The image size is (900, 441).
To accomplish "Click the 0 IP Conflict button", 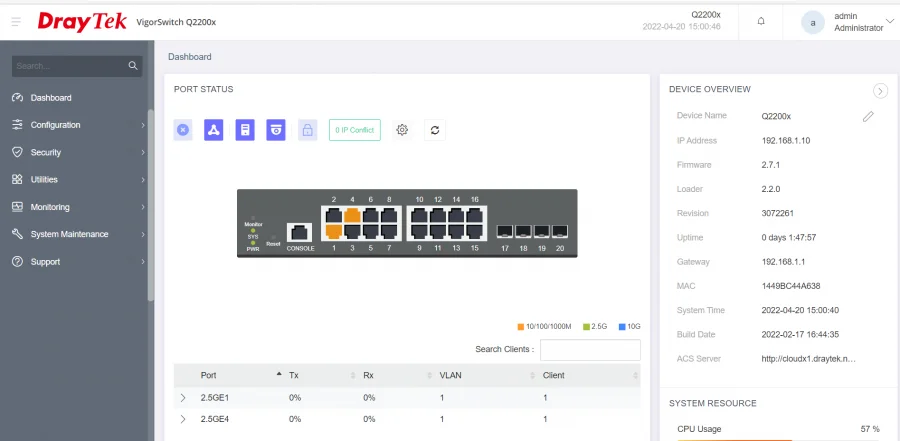I will [354, 130].
